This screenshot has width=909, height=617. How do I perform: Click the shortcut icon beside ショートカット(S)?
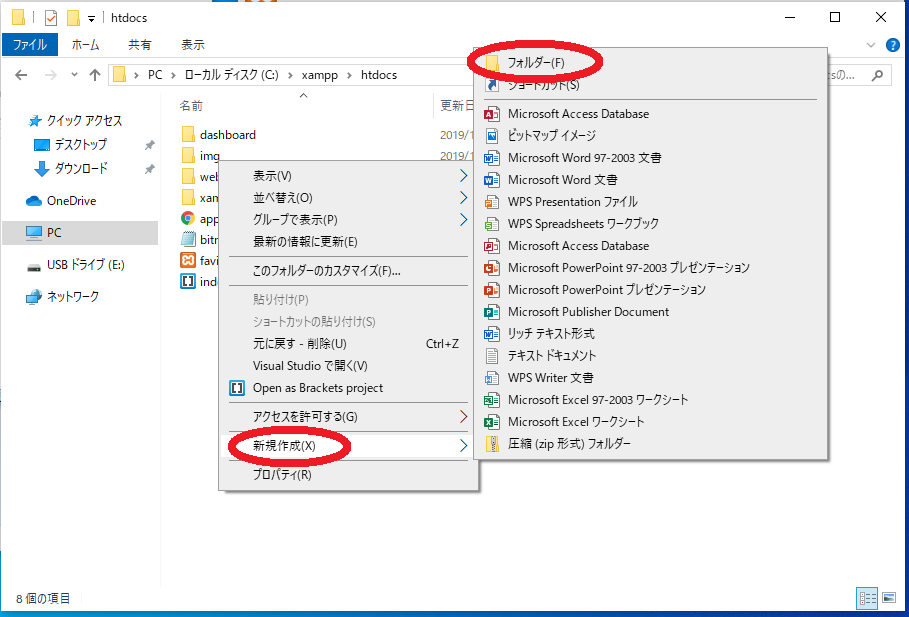(x=492, y=85)
